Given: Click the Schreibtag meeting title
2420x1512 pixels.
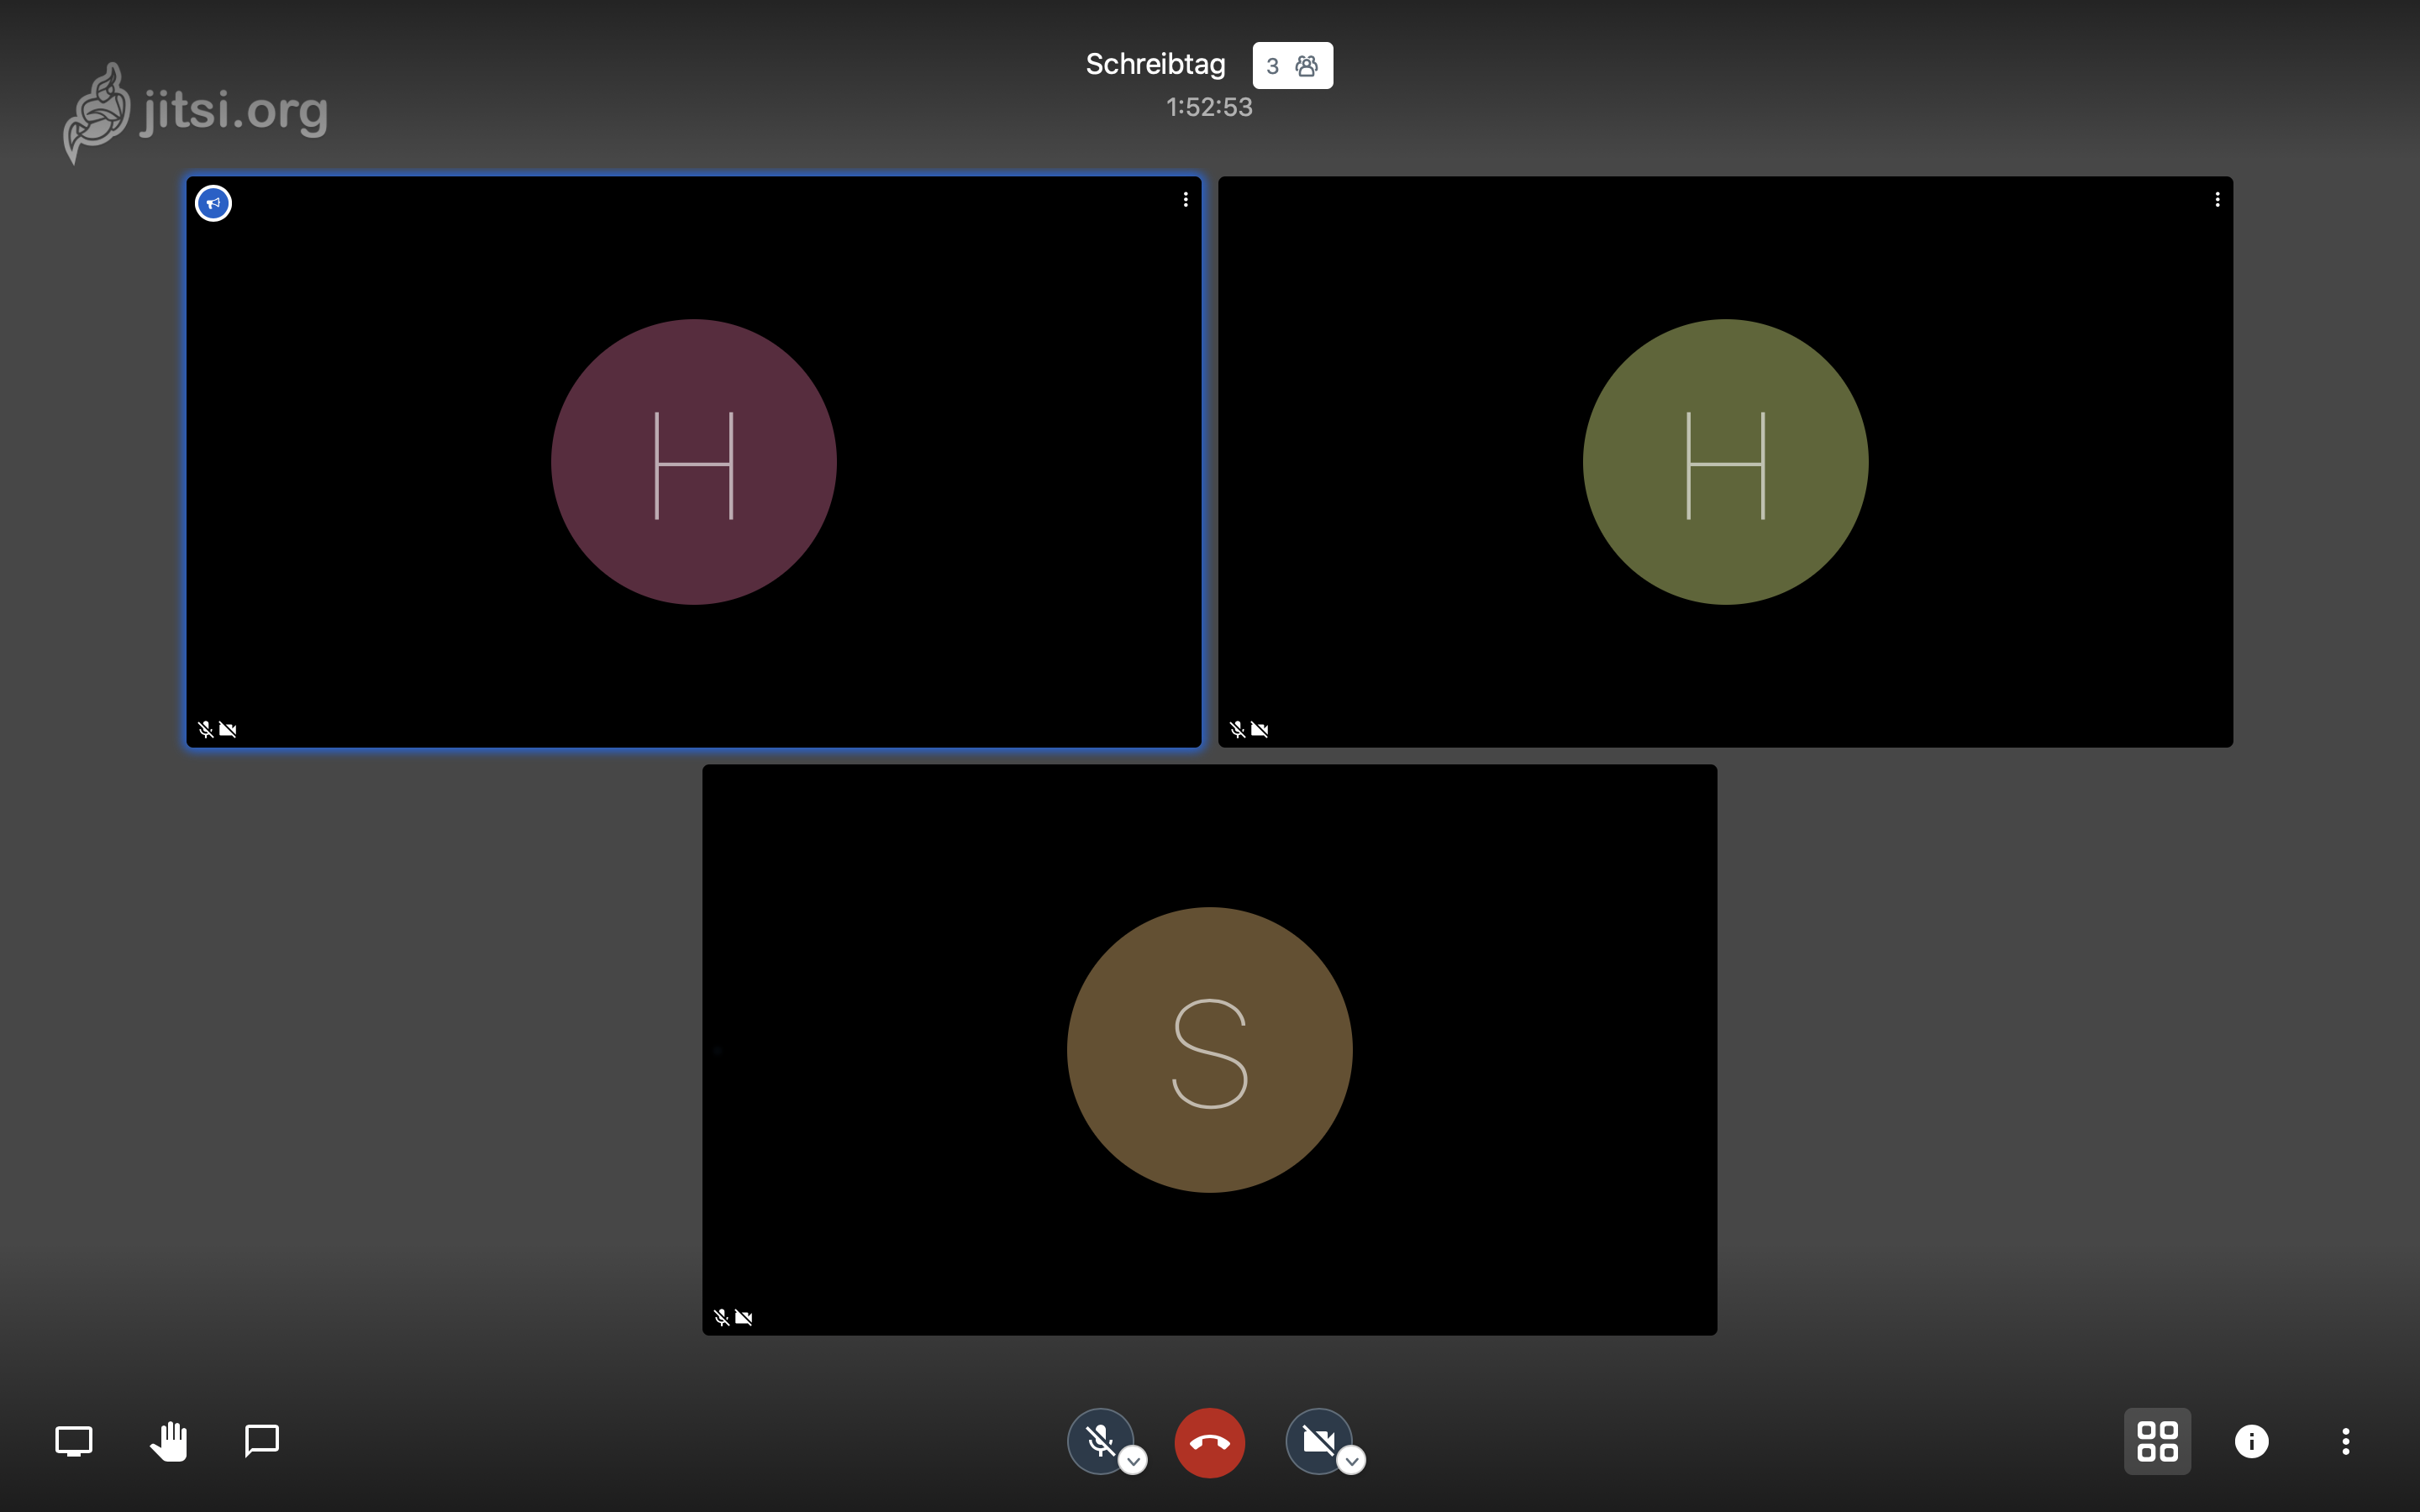Looking at the screenshot, I should (1155, 64).
